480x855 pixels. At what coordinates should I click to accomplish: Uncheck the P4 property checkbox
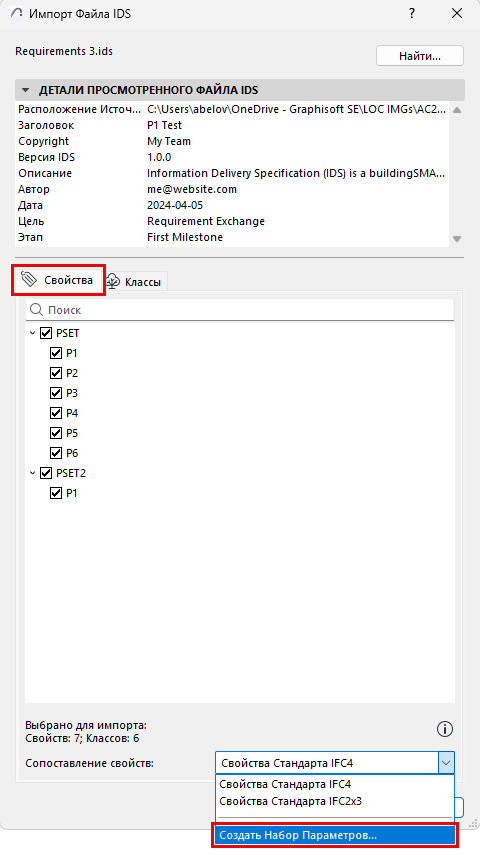coord(56,413)
